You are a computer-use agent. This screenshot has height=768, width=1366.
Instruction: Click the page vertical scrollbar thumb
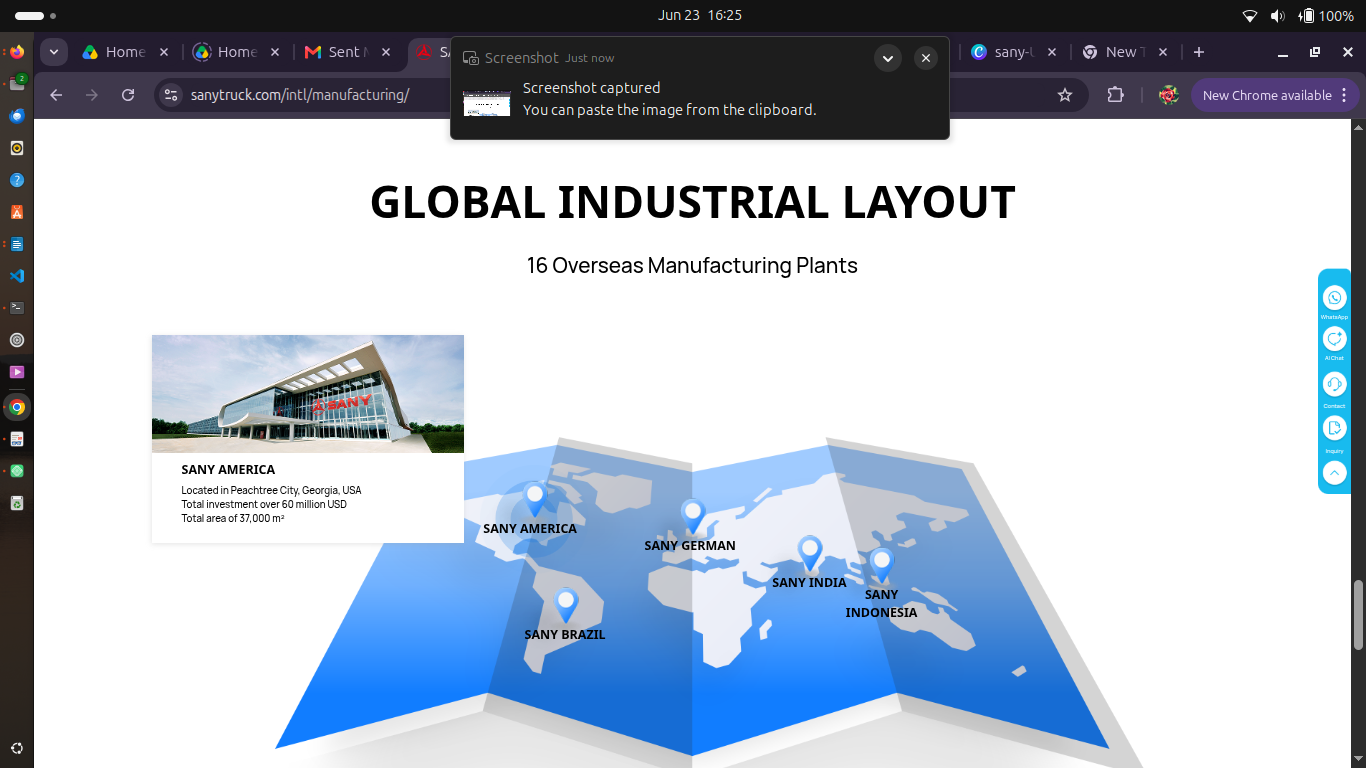(x=1358, y=615)
